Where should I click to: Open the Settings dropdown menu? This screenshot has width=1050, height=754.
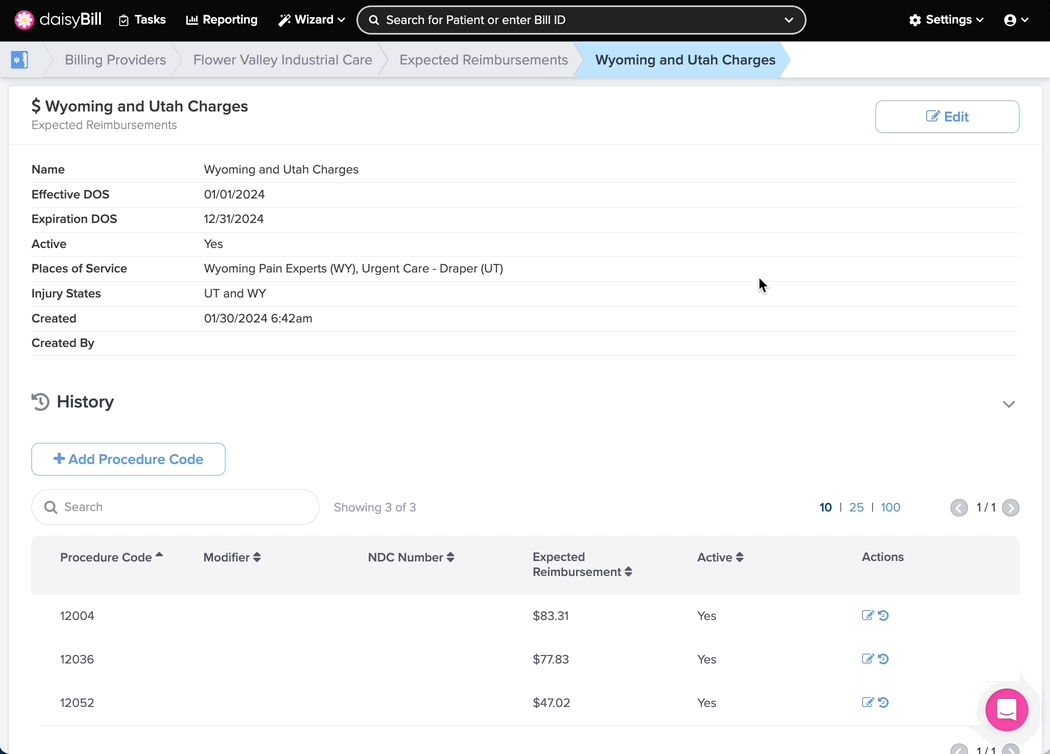945,20
